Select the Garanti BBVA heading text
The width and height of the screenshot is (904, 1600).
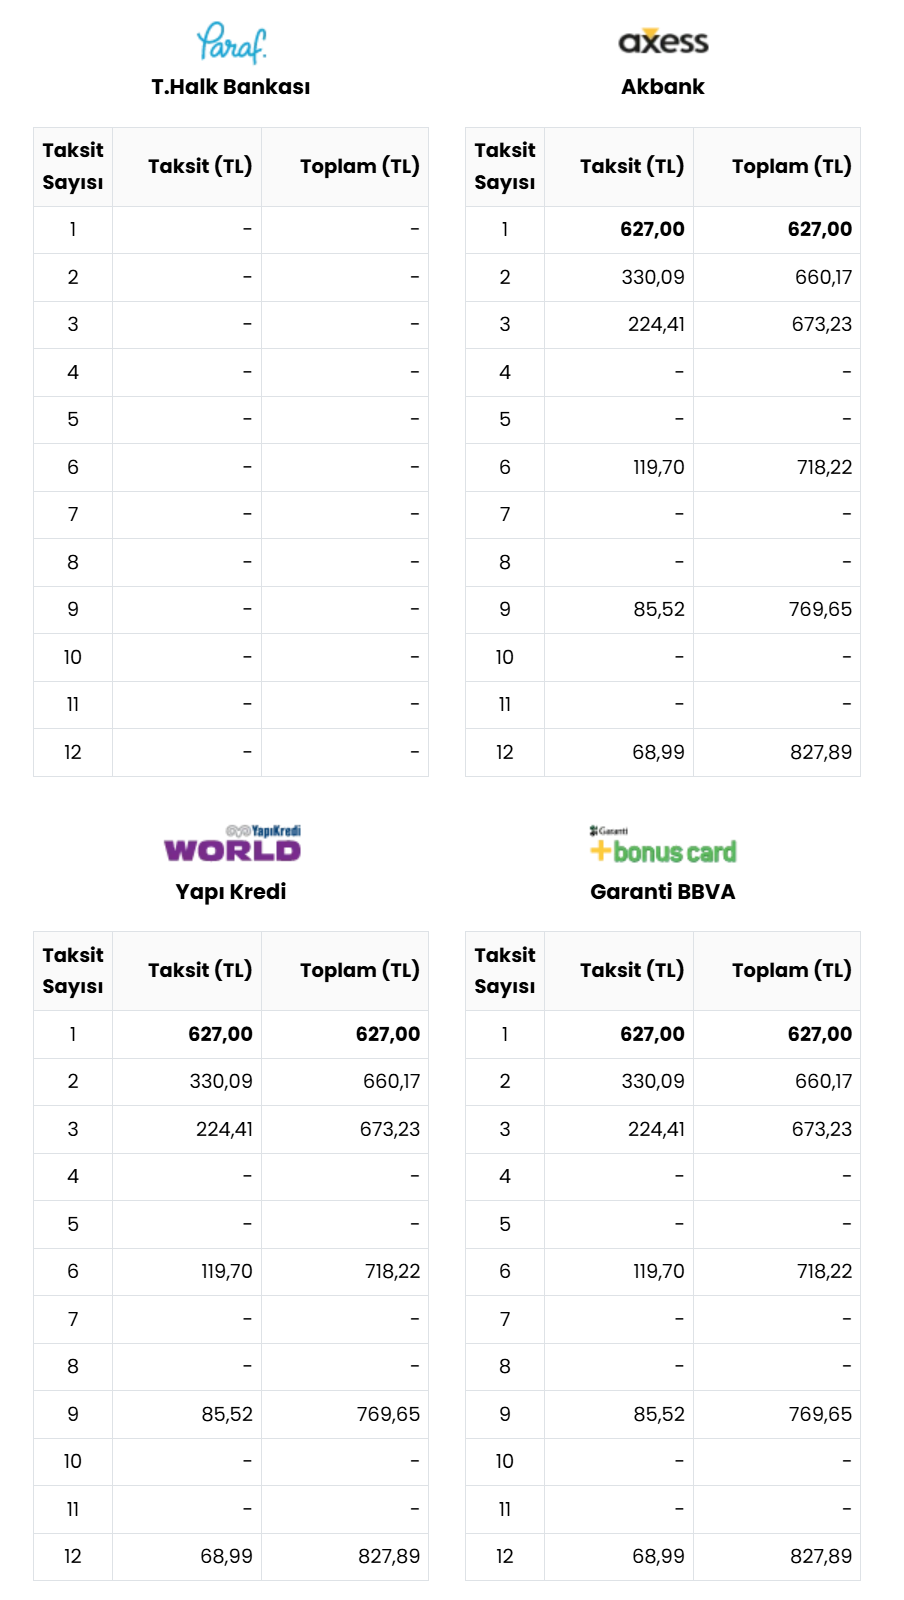pyautogui.click(x=663, y=891)
